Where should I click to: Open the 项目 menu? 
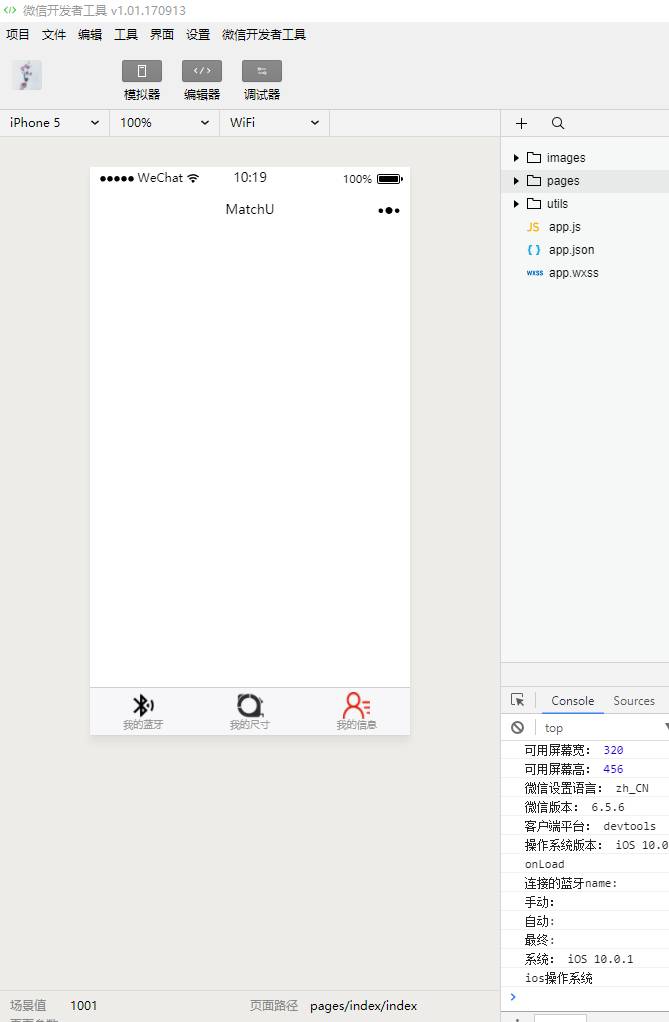[18, 35]
